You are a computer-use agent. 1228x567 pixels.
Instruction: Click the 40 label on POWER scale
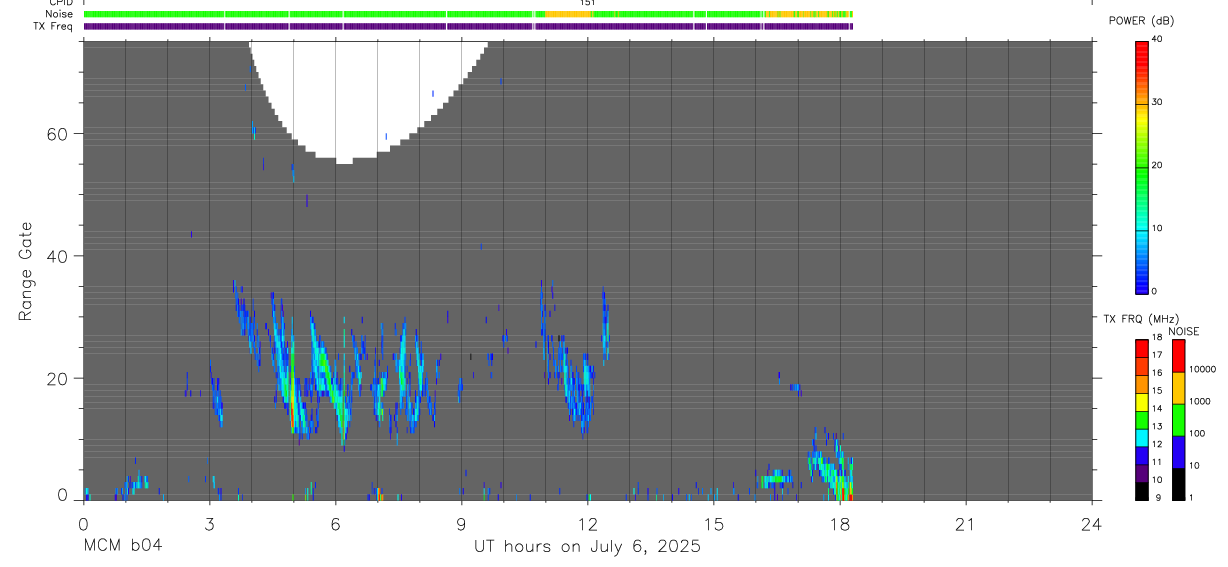(x=1157, y=39)
